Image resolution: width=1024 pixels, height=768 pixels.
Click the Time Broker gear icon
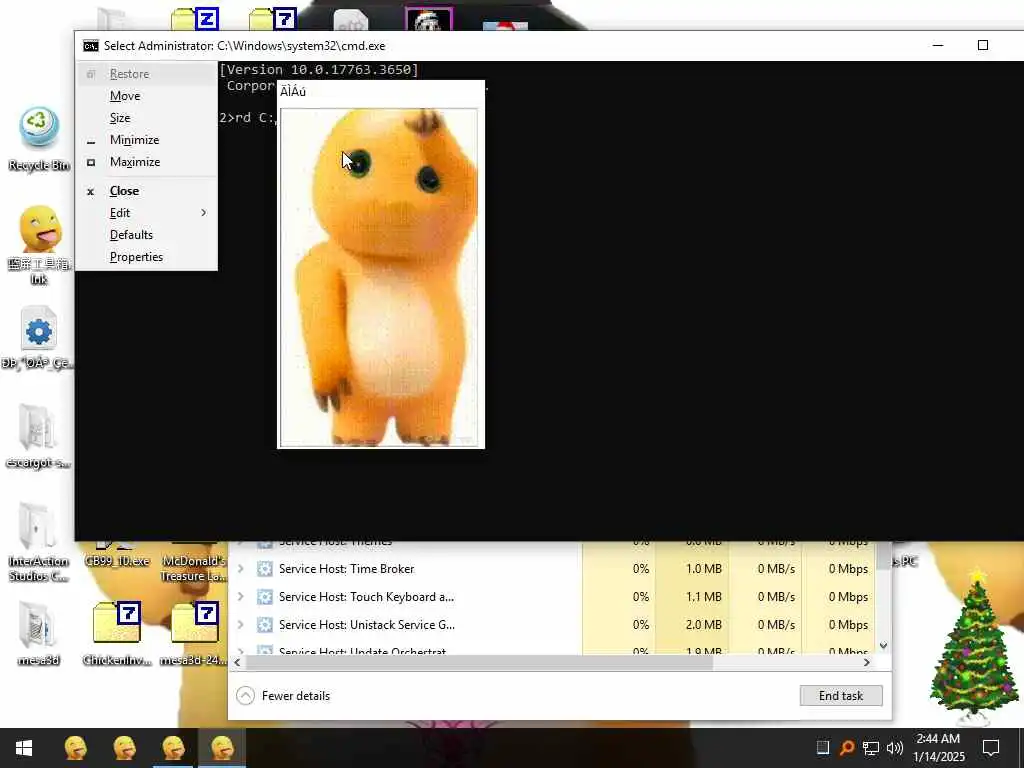(x=264, y=569)
